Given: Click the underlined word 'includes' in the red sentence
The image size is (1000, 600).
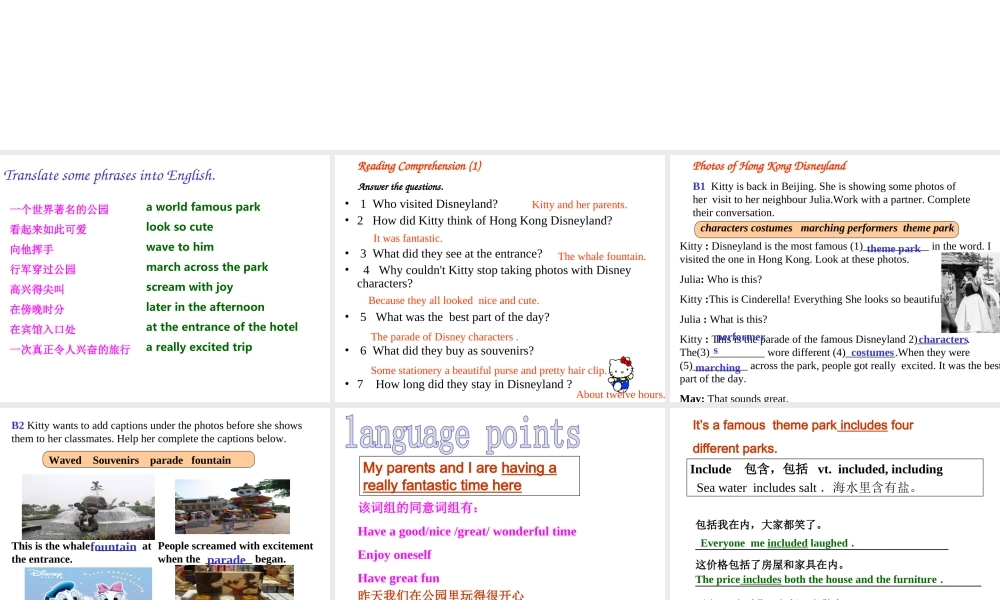Looking at the screenshot, I should coord(863,425).
